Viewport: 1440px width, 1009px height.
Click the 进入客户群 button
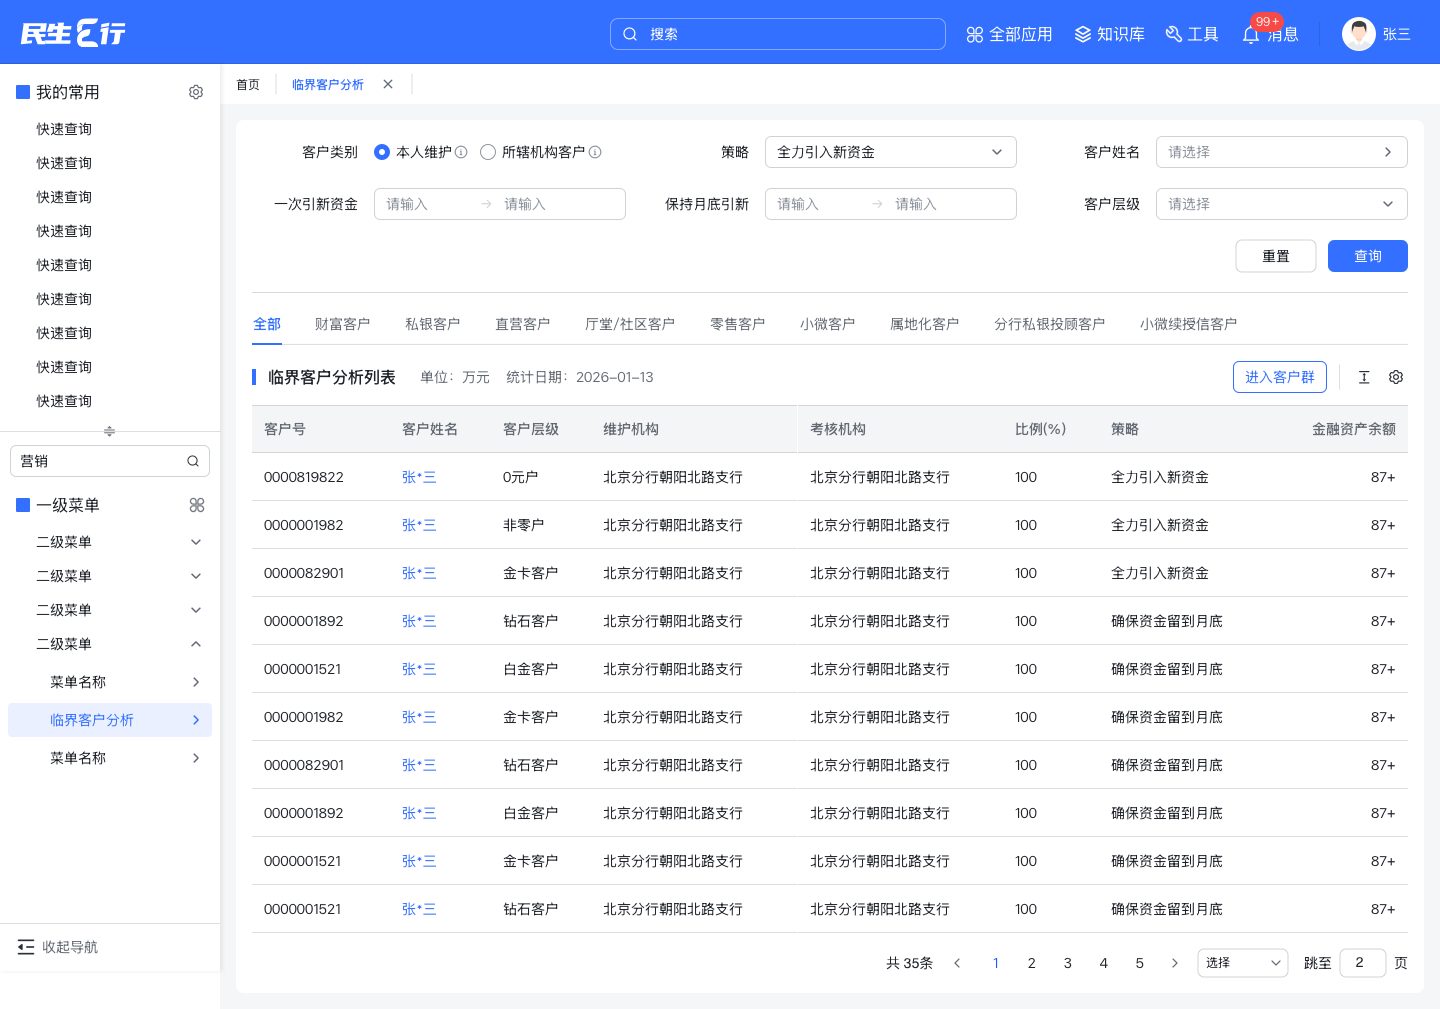1280,377
